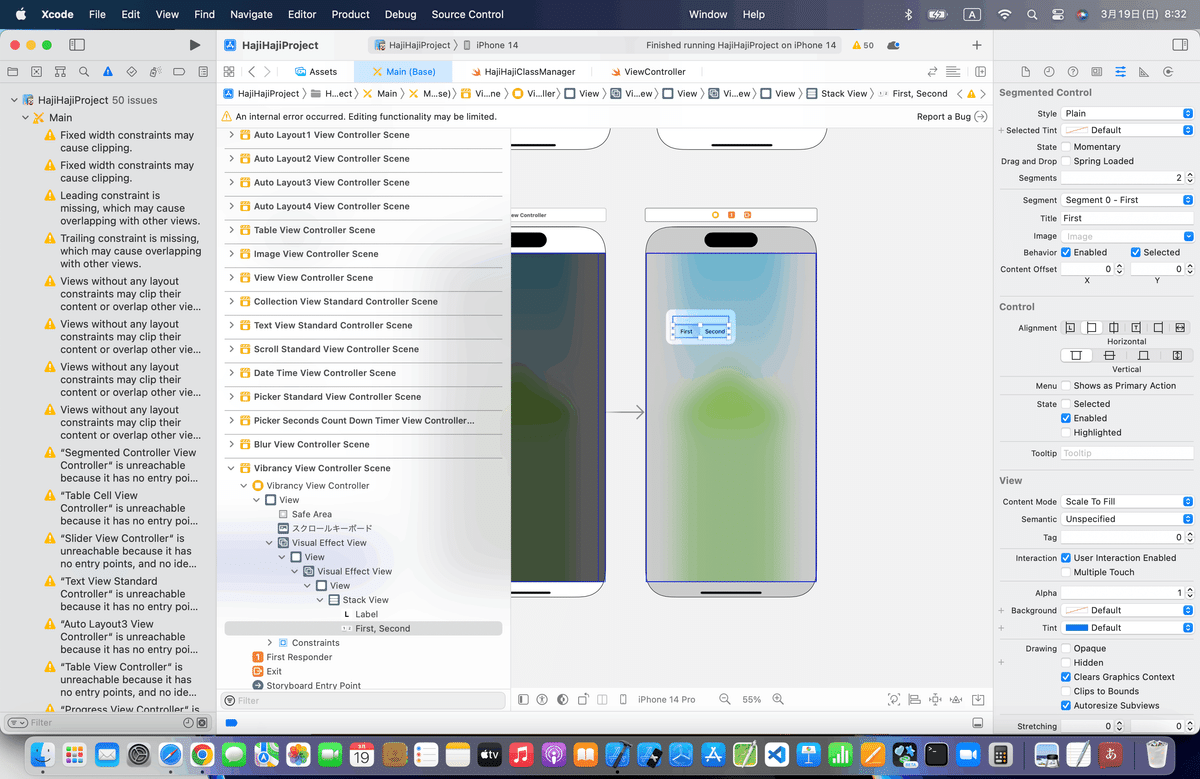
Task: Open the Semantic Unspecified dropdown
Action: 1127,519
